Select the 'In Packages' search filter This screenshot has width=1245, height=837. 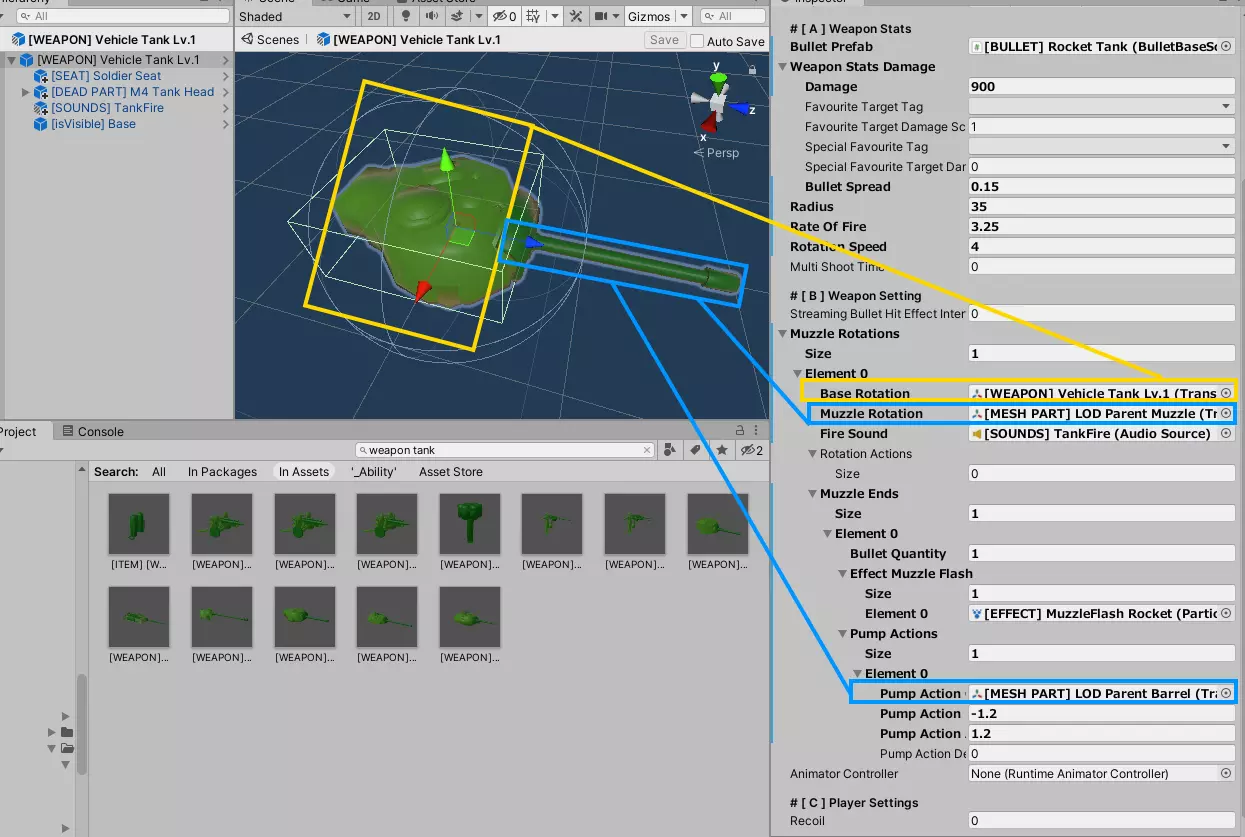pos(222,472)
